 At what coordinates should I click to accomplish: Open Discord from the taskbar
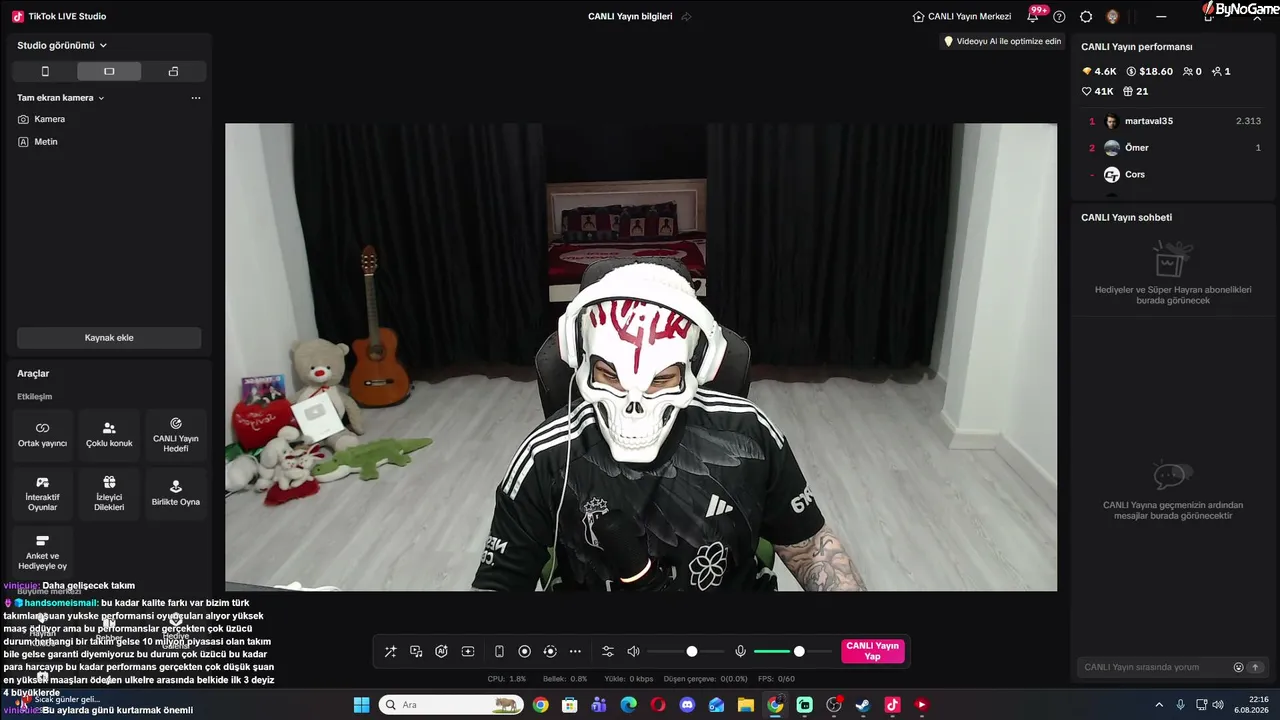point(687,705)
